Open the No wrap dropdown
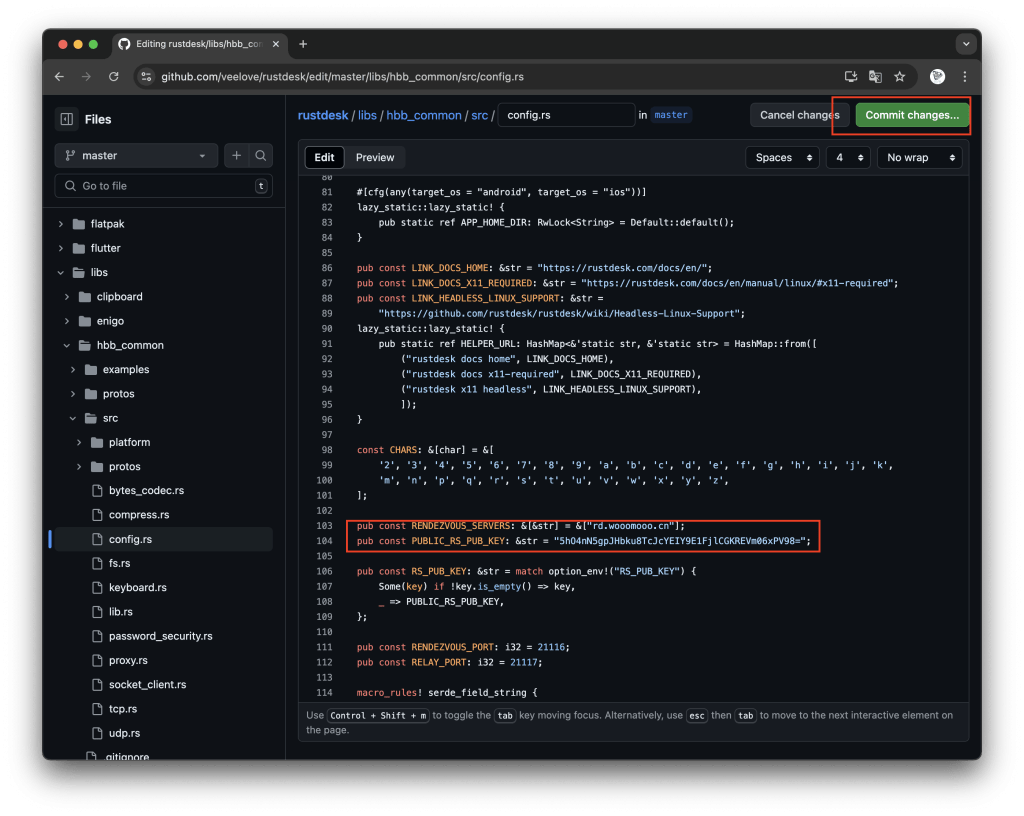 click(x=918, y=157)
